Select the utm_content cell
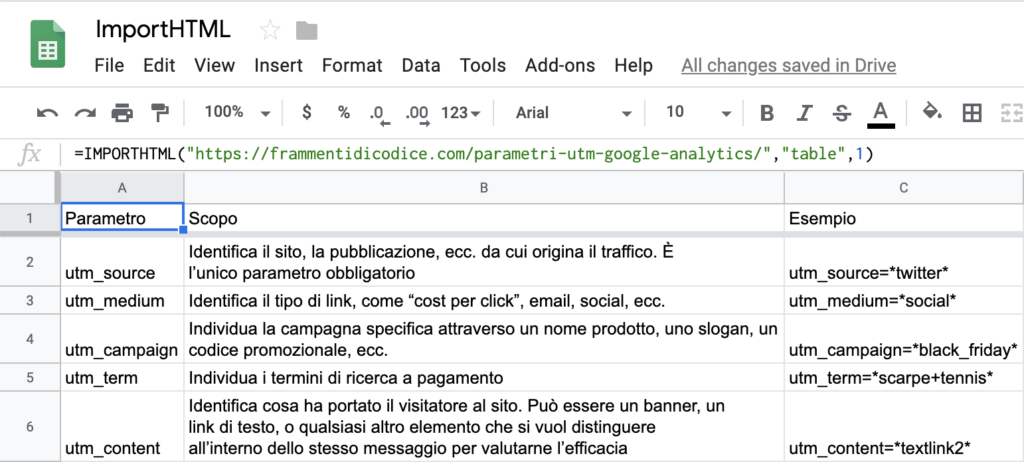 pyautogui.click(x=122, y=427)
